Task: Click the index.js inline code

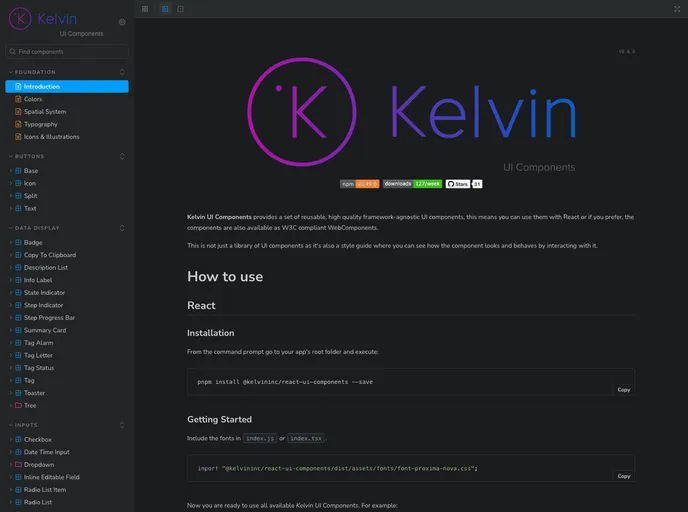Action: click(260, 438)
